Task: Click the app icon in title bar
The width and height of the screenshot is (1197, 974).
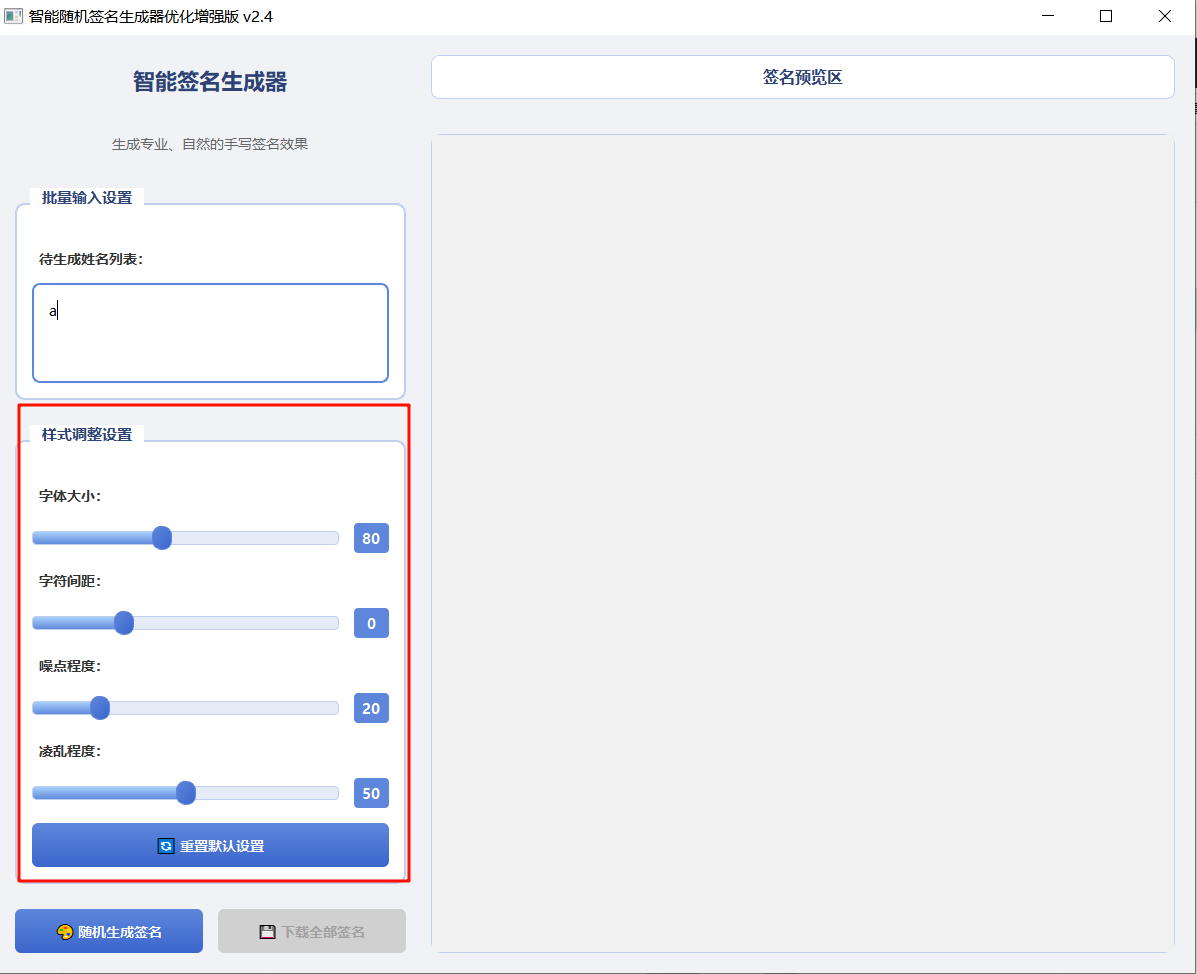Action: (x=14, y=17)
